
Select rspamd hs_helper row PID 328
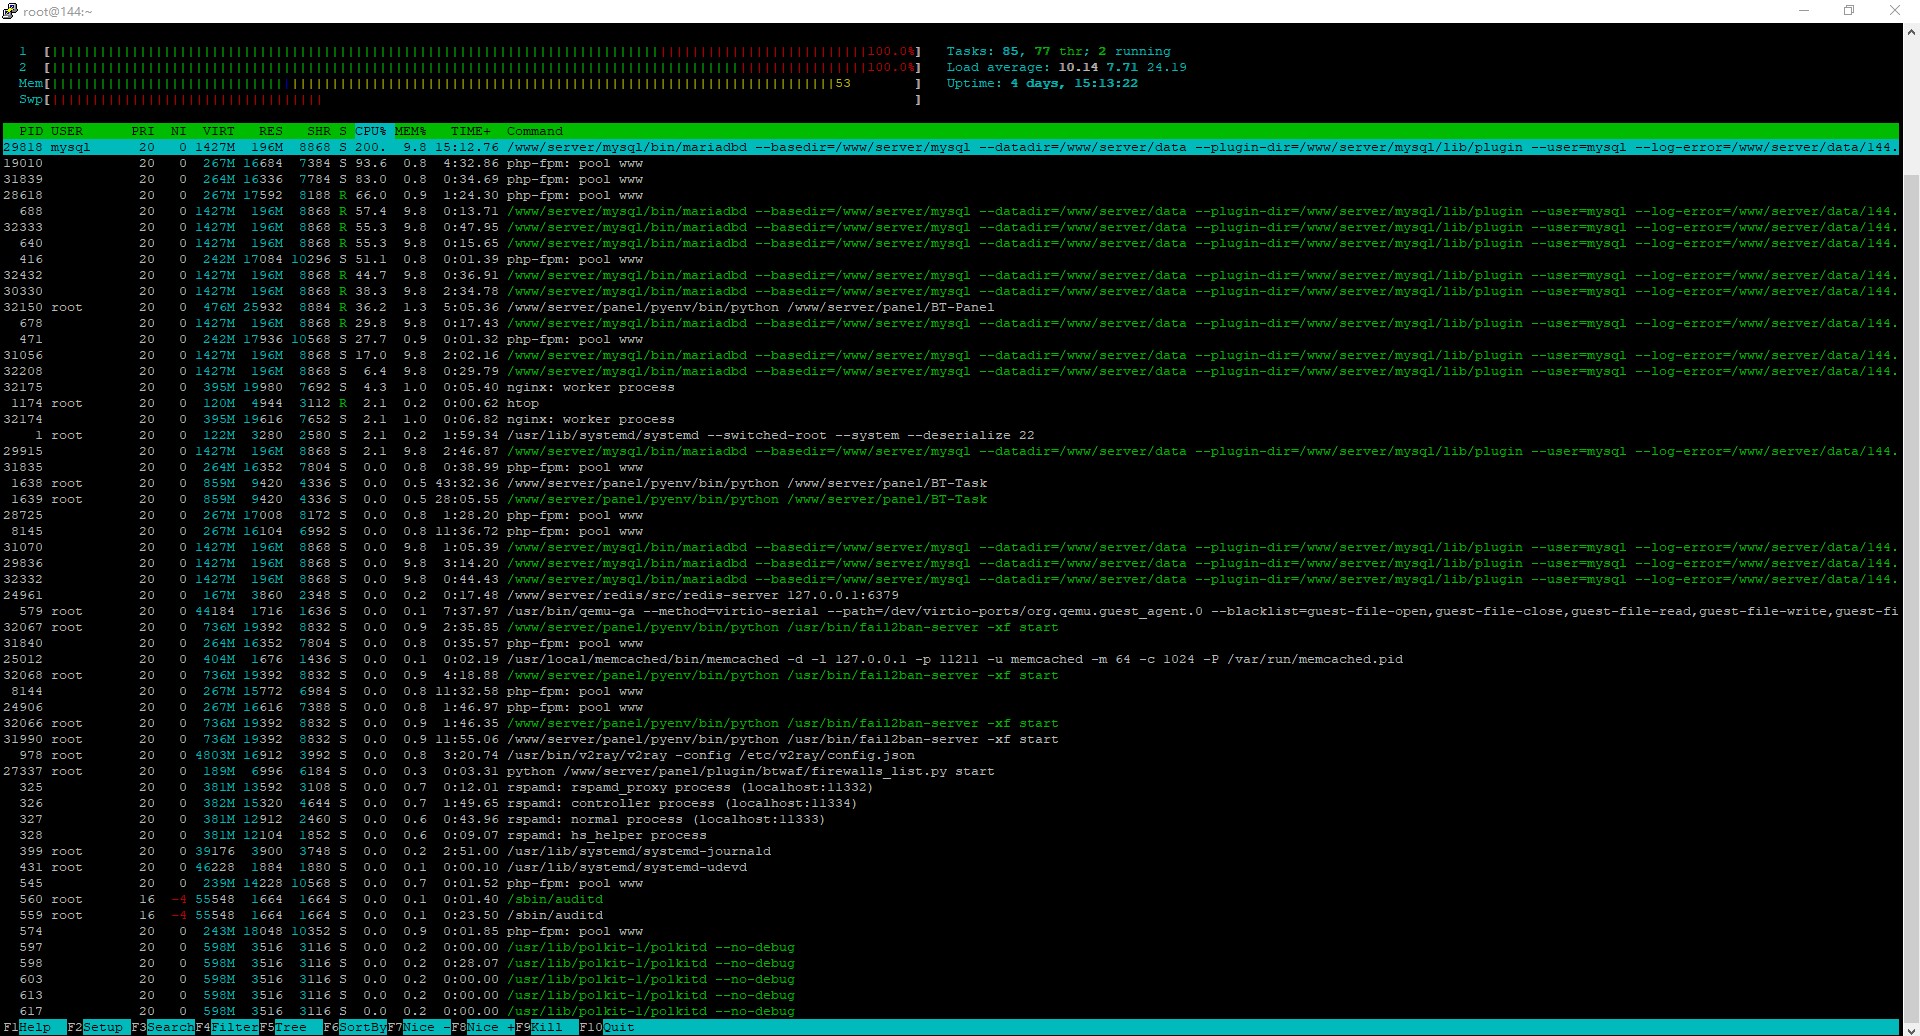pyautogui.click(x=950, y=835)
